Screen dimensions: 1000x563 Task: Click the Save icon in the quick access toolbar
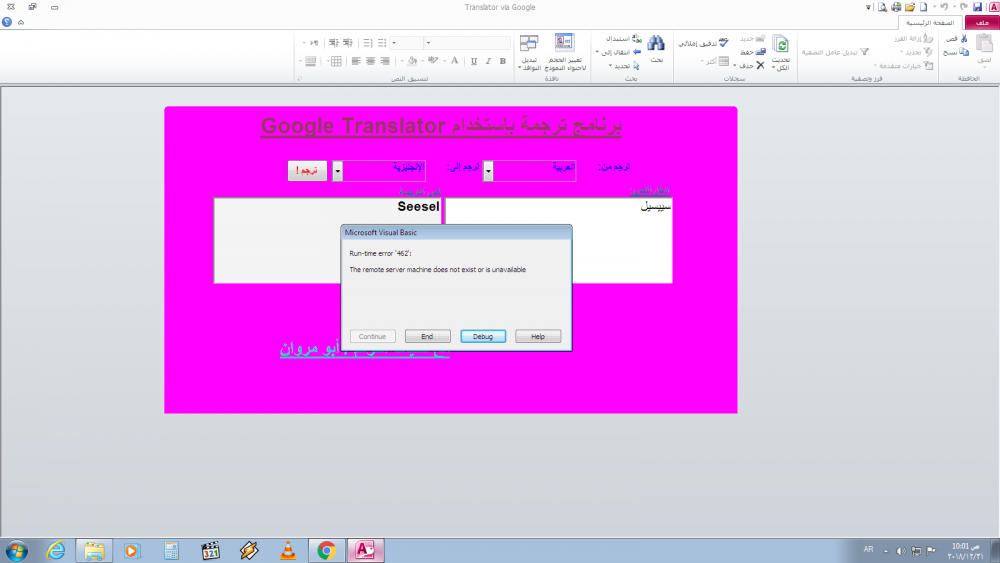click(977, 7)
